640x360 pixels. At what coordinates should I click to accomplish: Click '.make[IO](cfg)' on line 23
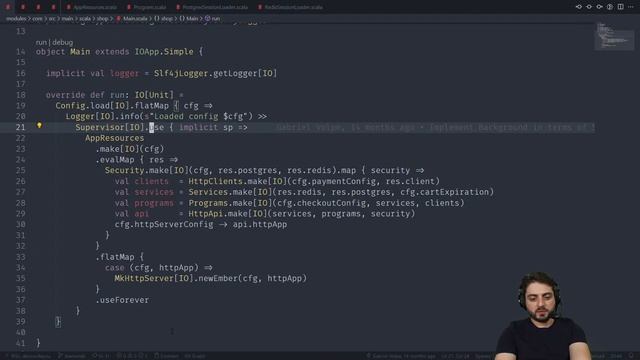click(129, 149)
